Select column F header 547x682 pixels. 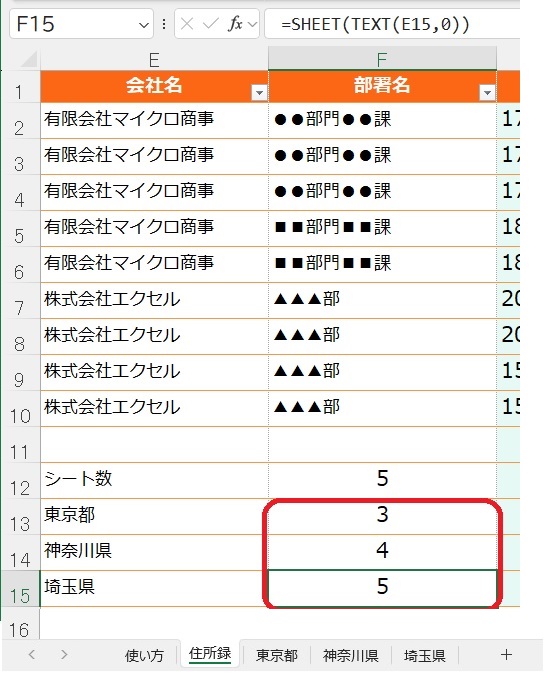(382, 59)
